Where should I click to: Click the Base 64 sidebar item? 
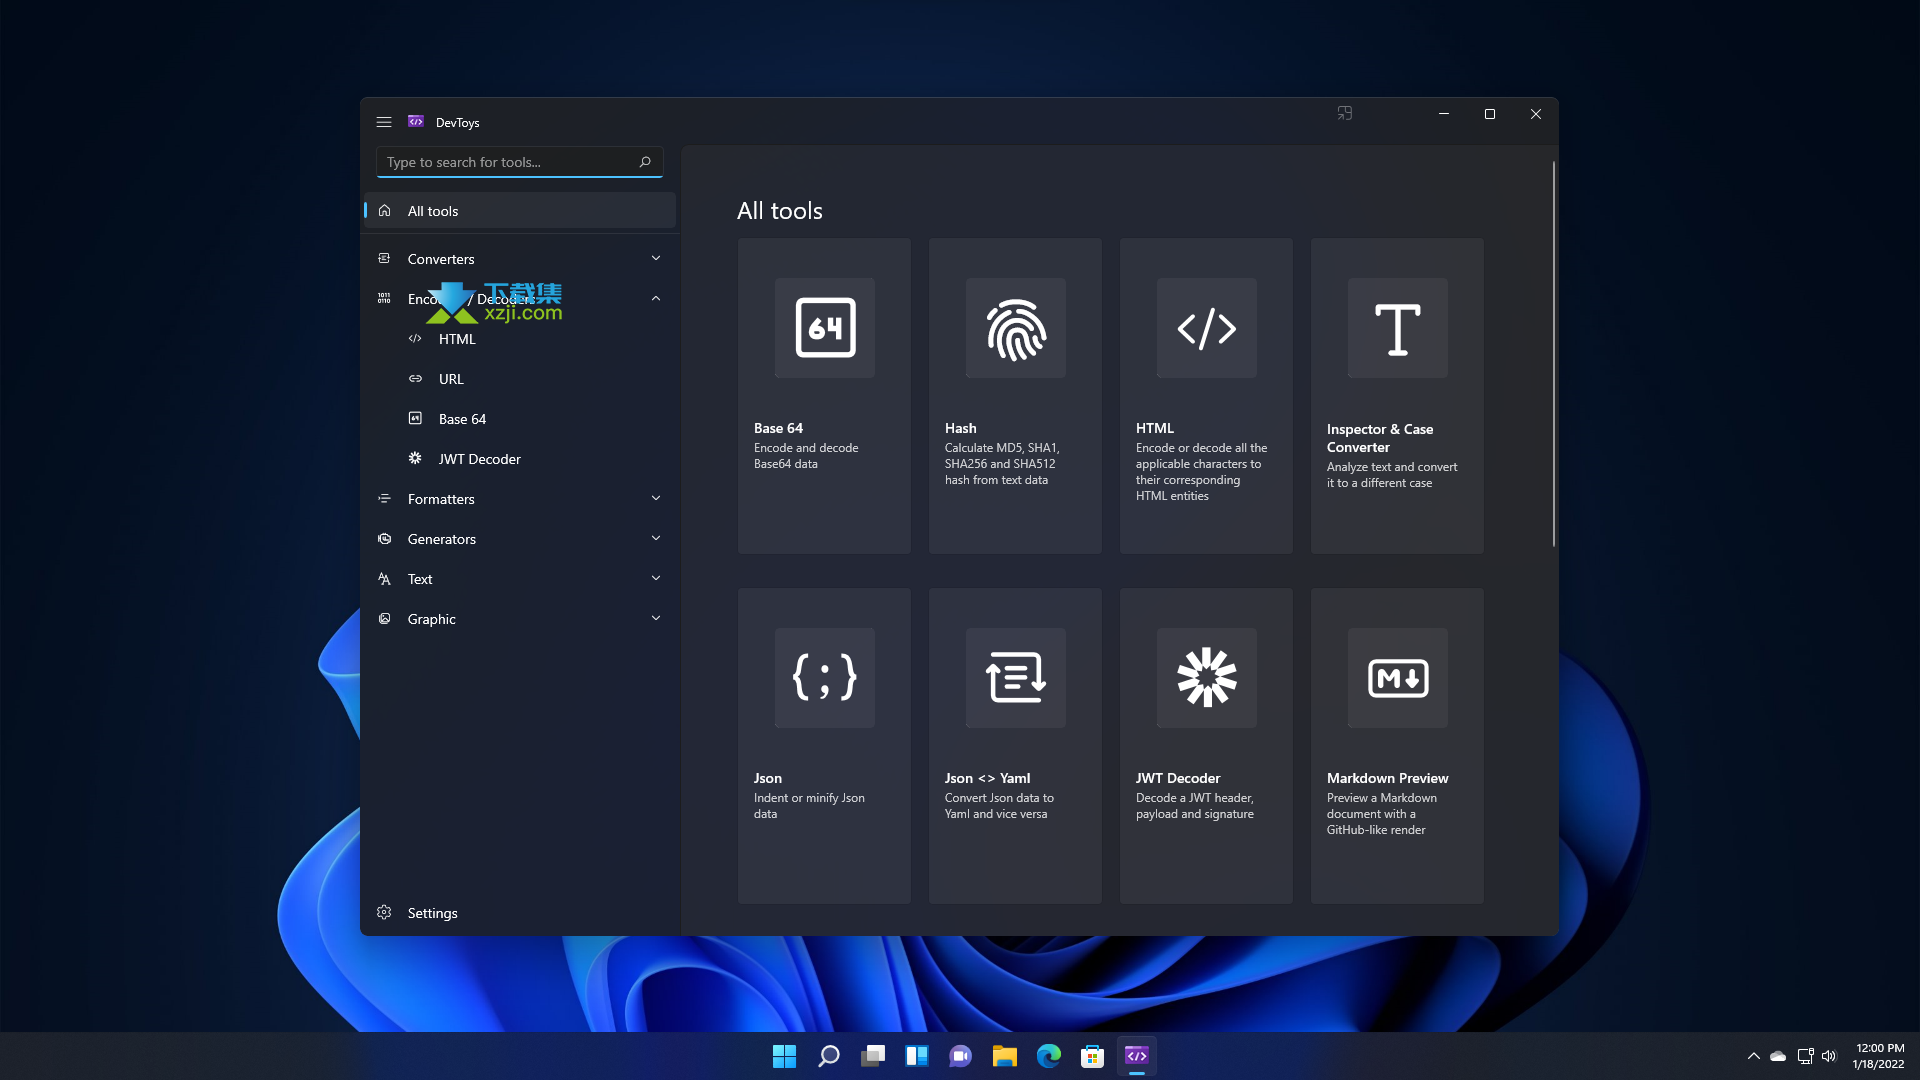pos(462,418)
